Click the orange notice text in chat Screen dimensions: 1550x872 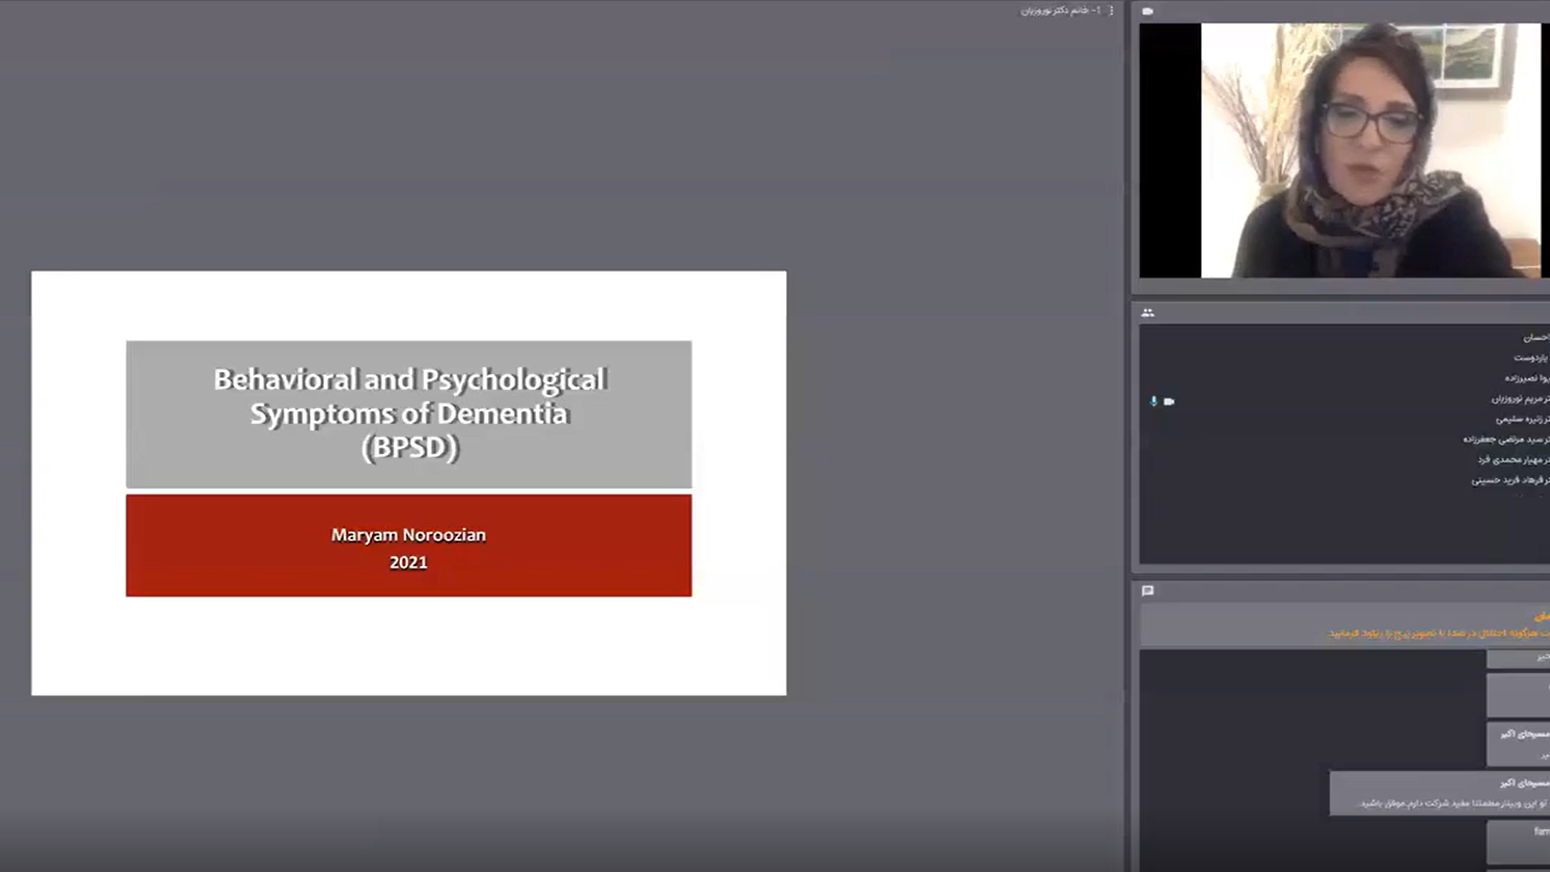pyautogui.click(x=1438, y=633)
